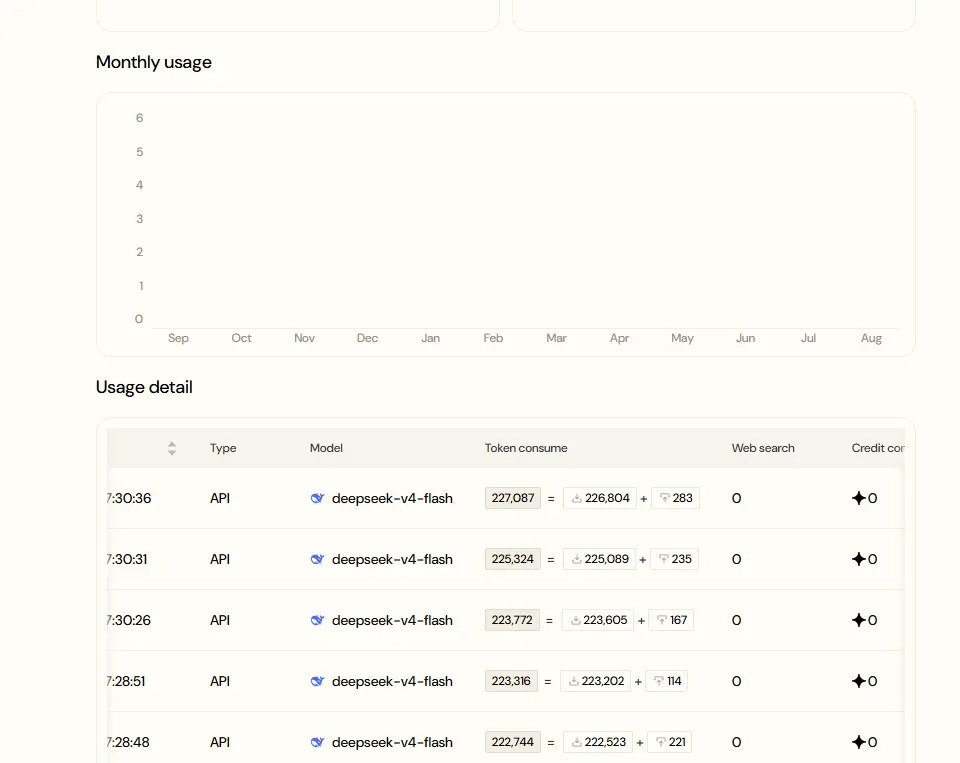Click output token icon beside 167
Screen dimensions: 960x763
[x=661, y=620]
